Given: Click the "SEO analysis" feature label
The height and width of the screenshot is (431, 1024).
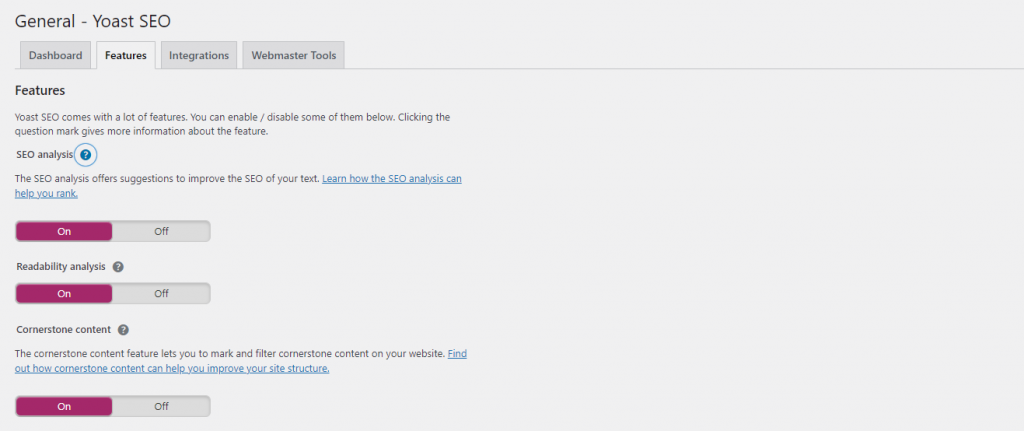Looking at the screenshot, I should pyautogui.click(x=45, y=155).
